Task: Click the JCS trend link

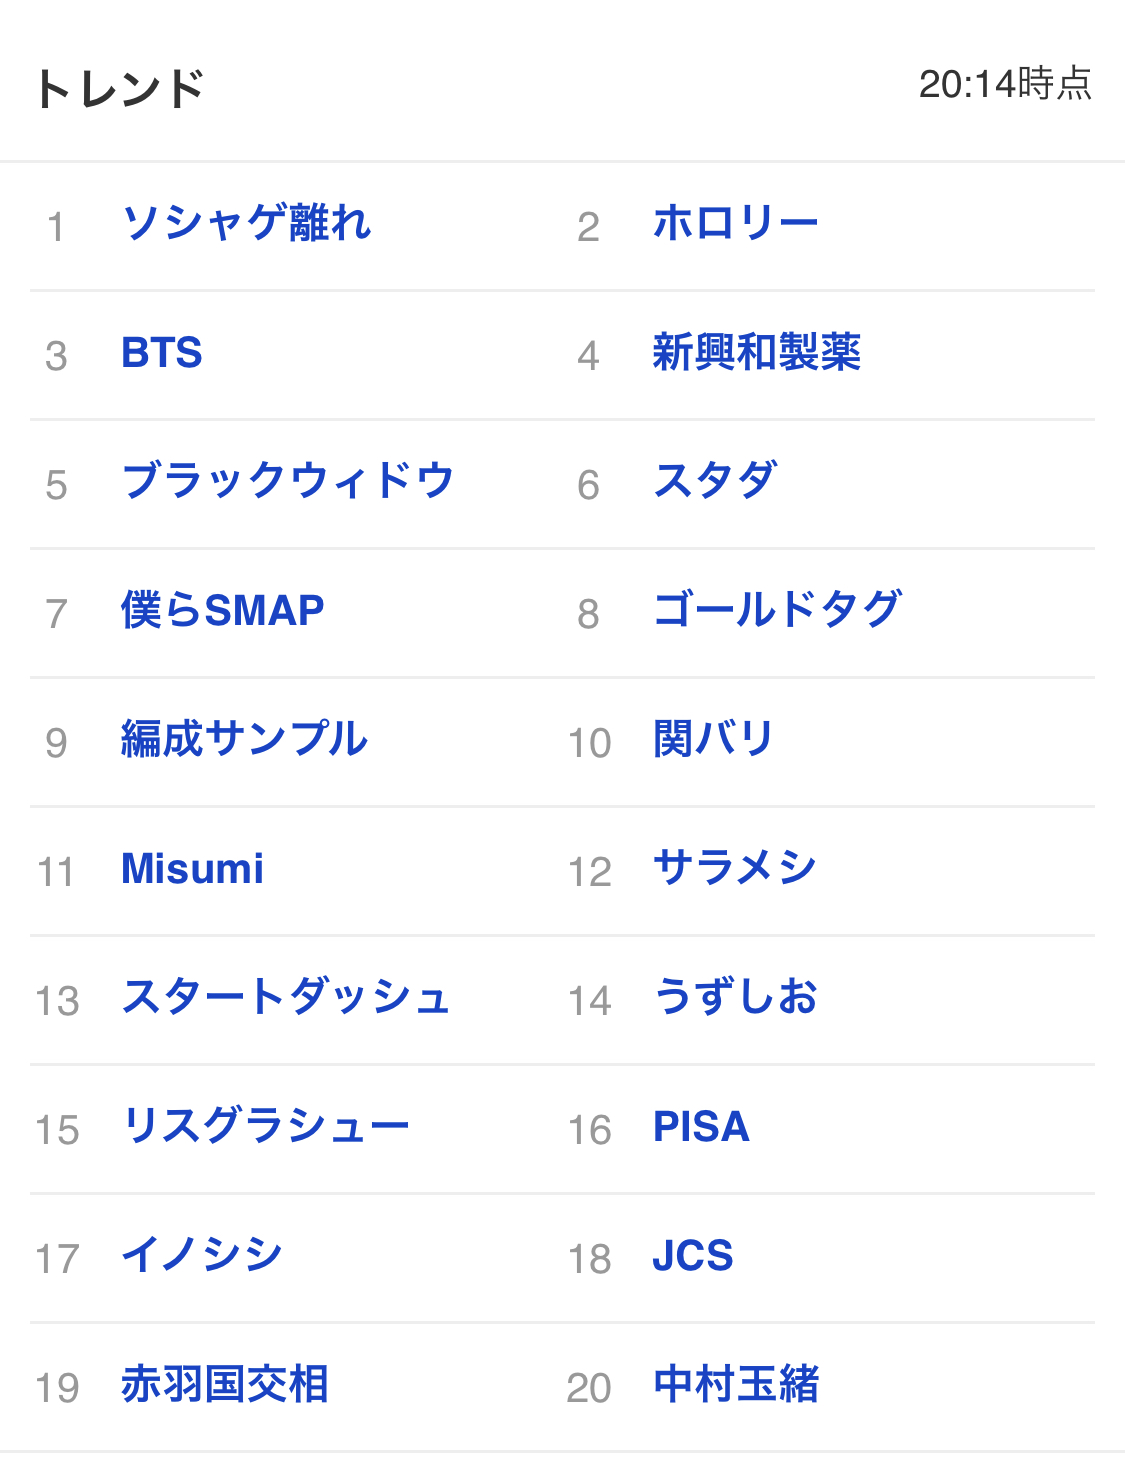Action: pyautogui.click(x=693, y=1255)
